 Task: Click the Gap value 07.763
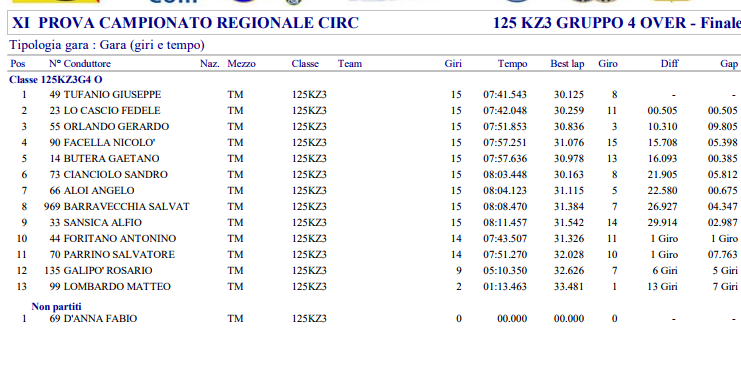[723, 255]
